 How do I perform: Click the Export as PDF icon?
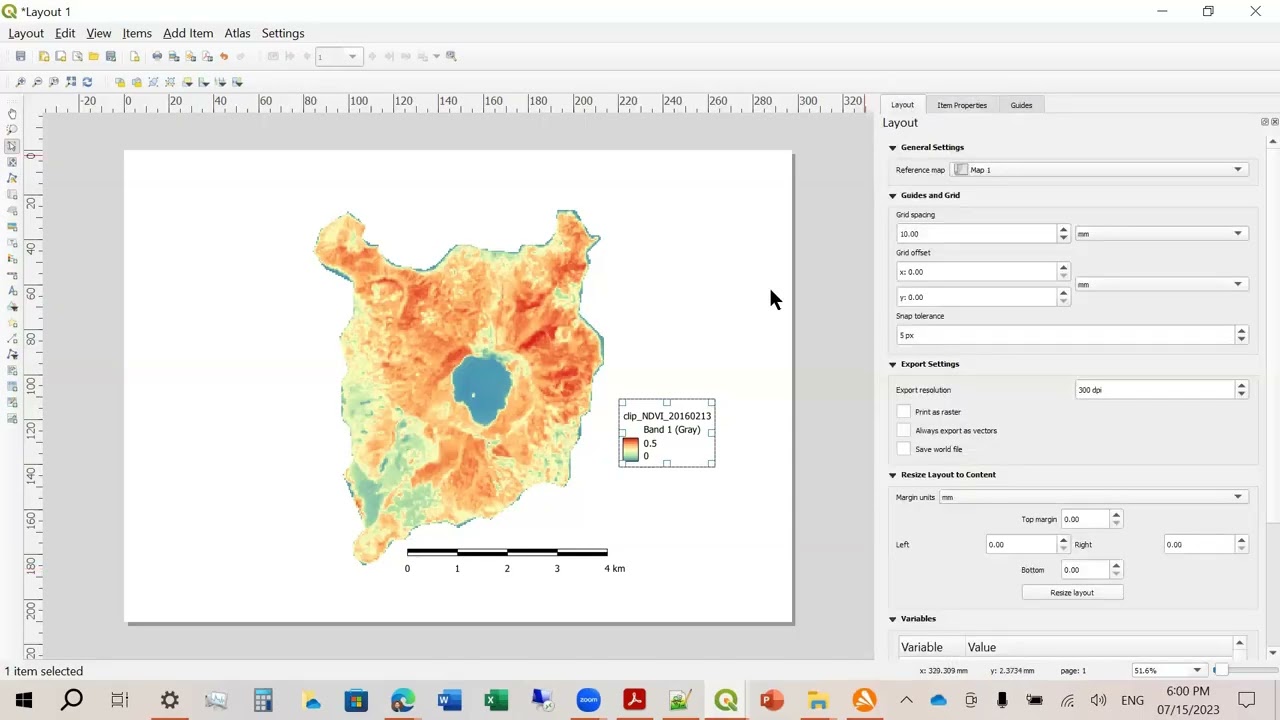pyautogui.click(x=207, y=56)
